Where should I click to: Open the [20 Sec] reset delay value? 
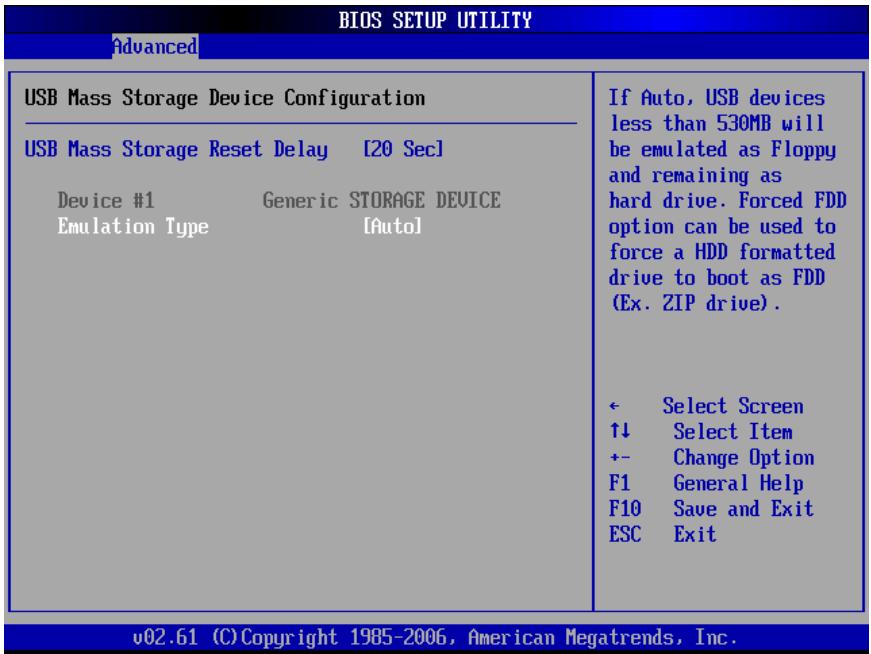click(x=403, y=149)
